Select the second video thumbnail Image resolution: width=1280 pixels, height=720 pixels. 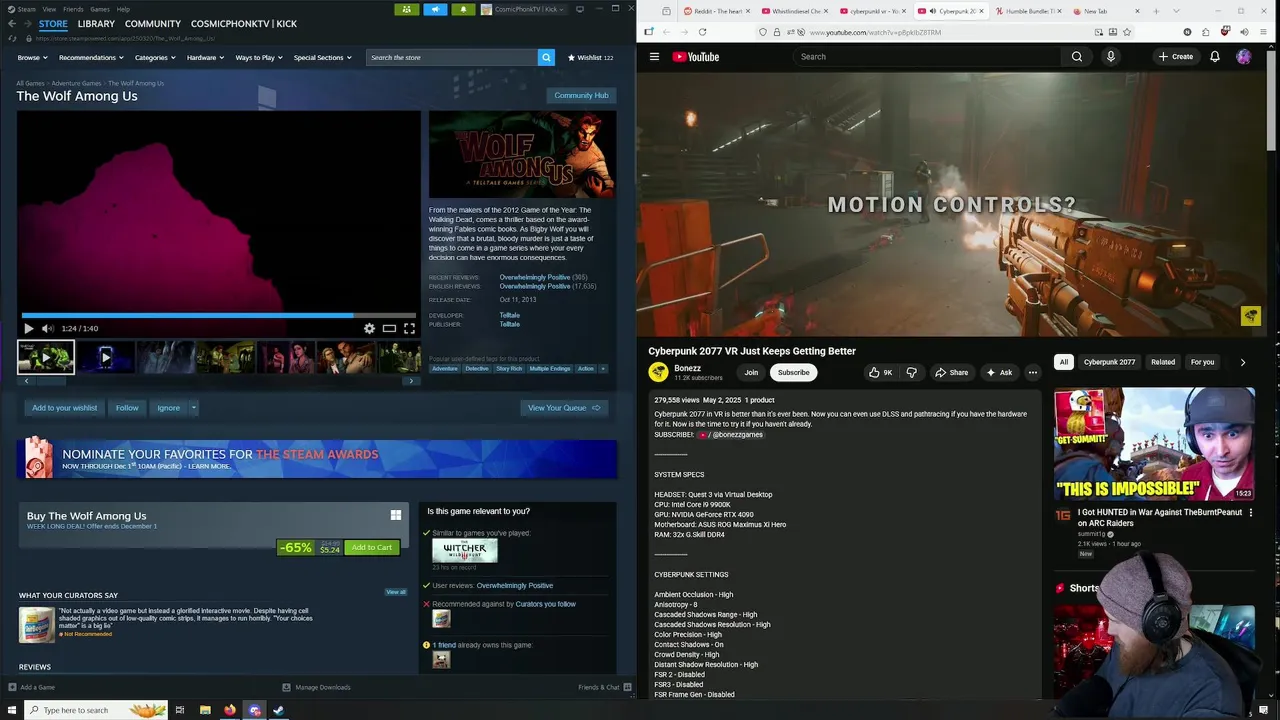click(106, 357)
